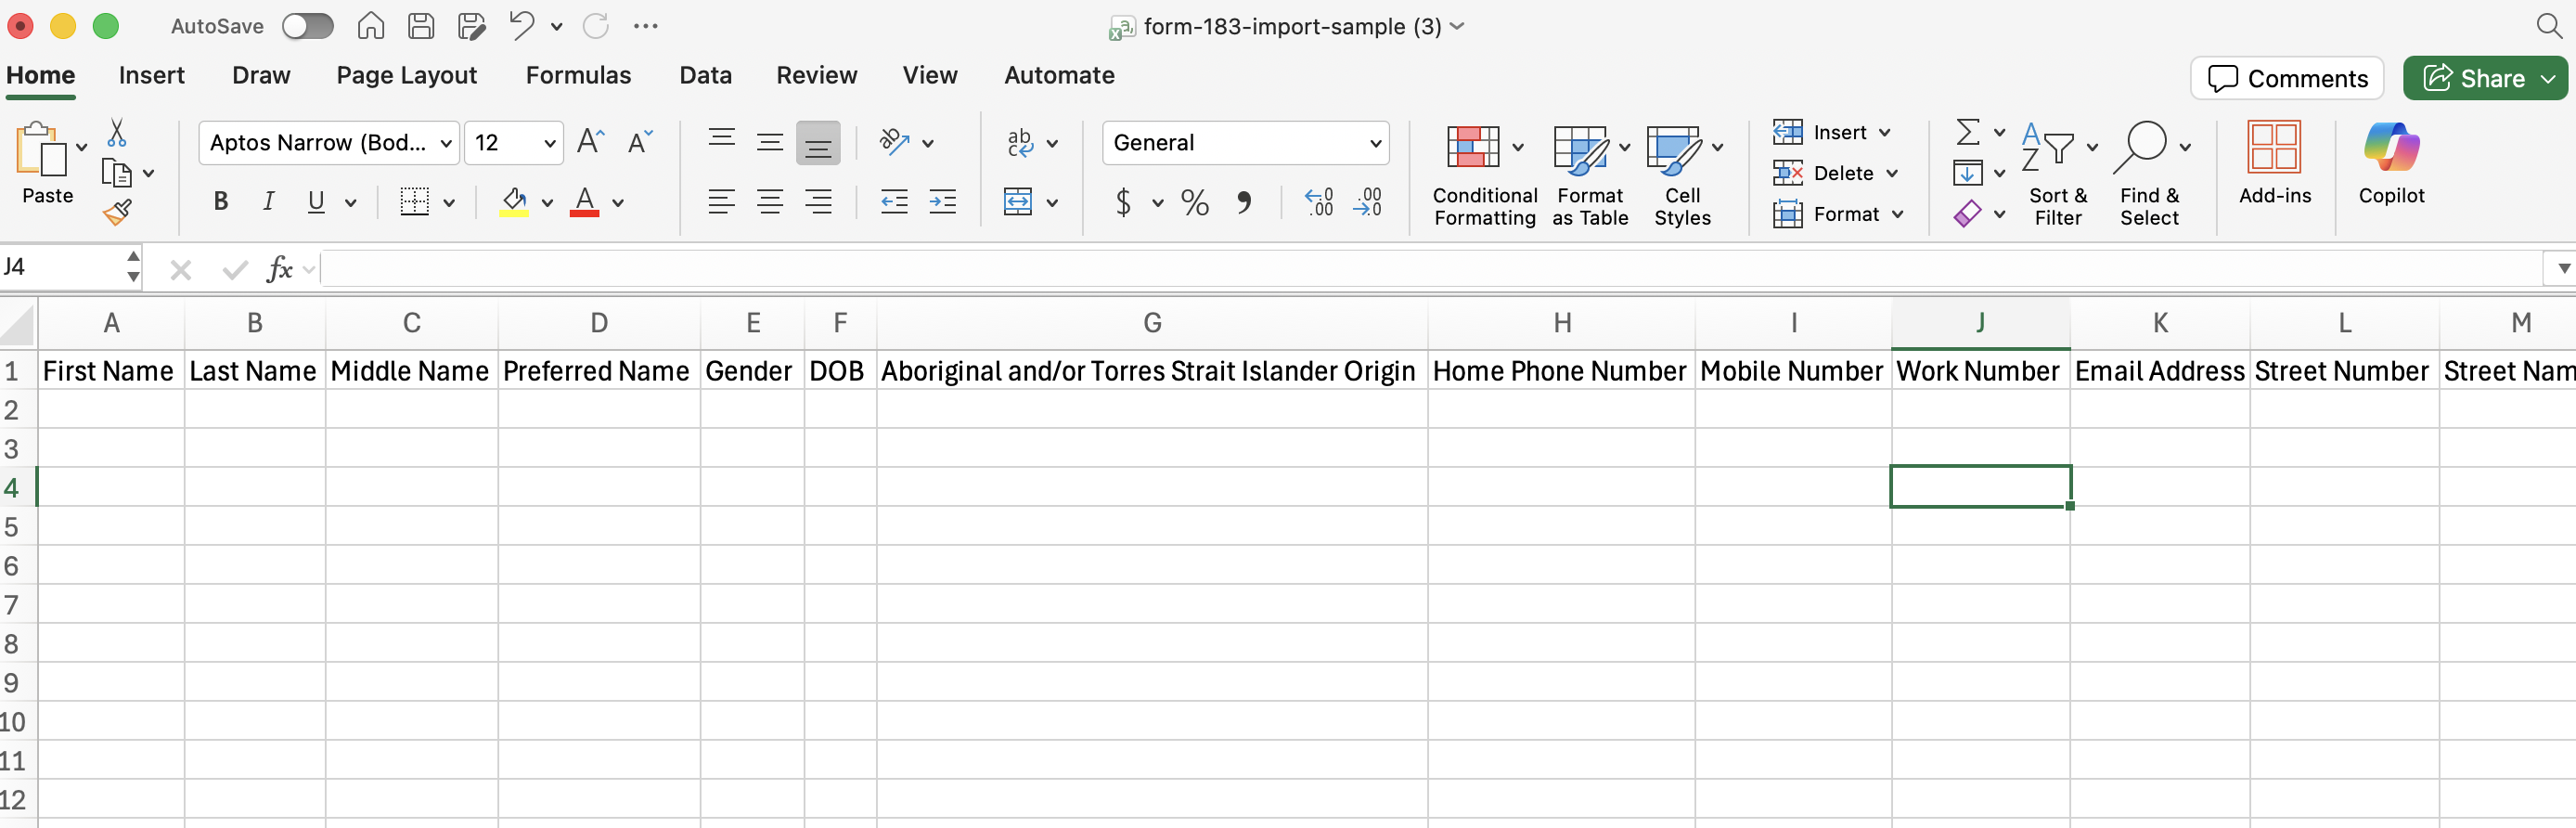Screen dimensions: 2576x828
Task: Toggle the AutoSave switch
Action: tap(307, 26)
